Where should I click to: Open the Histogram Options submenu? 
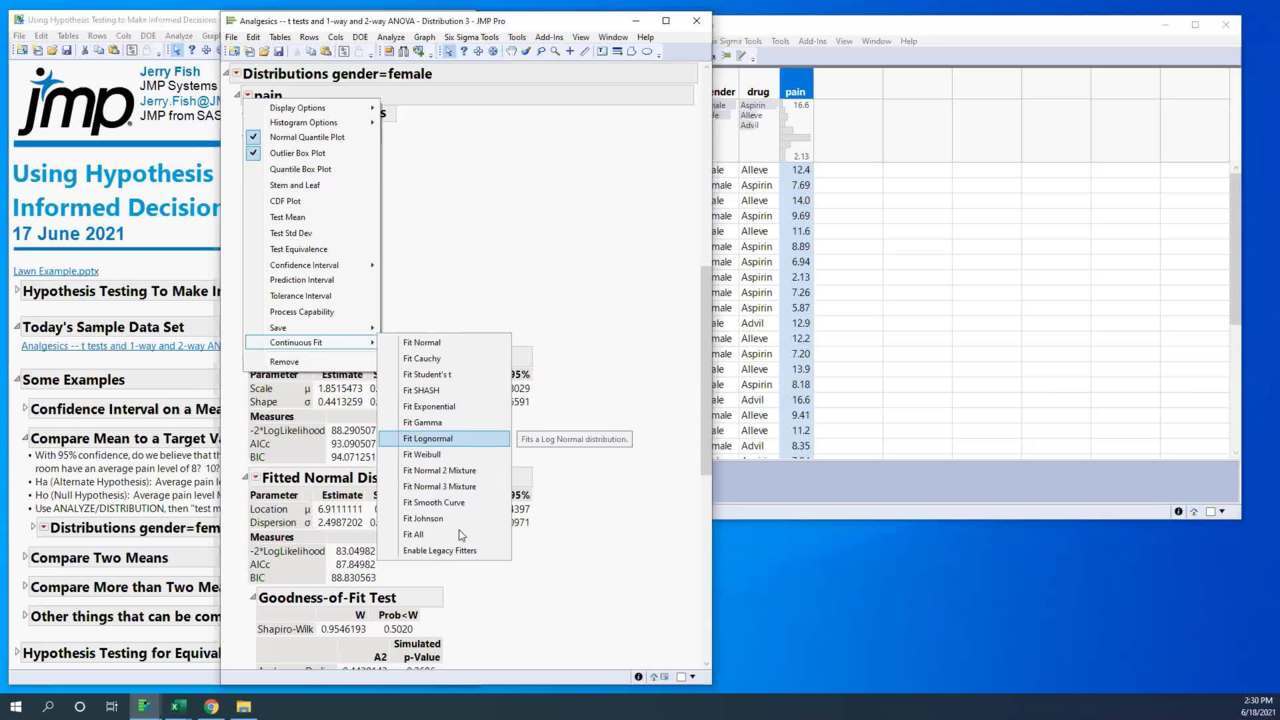tap(303, 122)
